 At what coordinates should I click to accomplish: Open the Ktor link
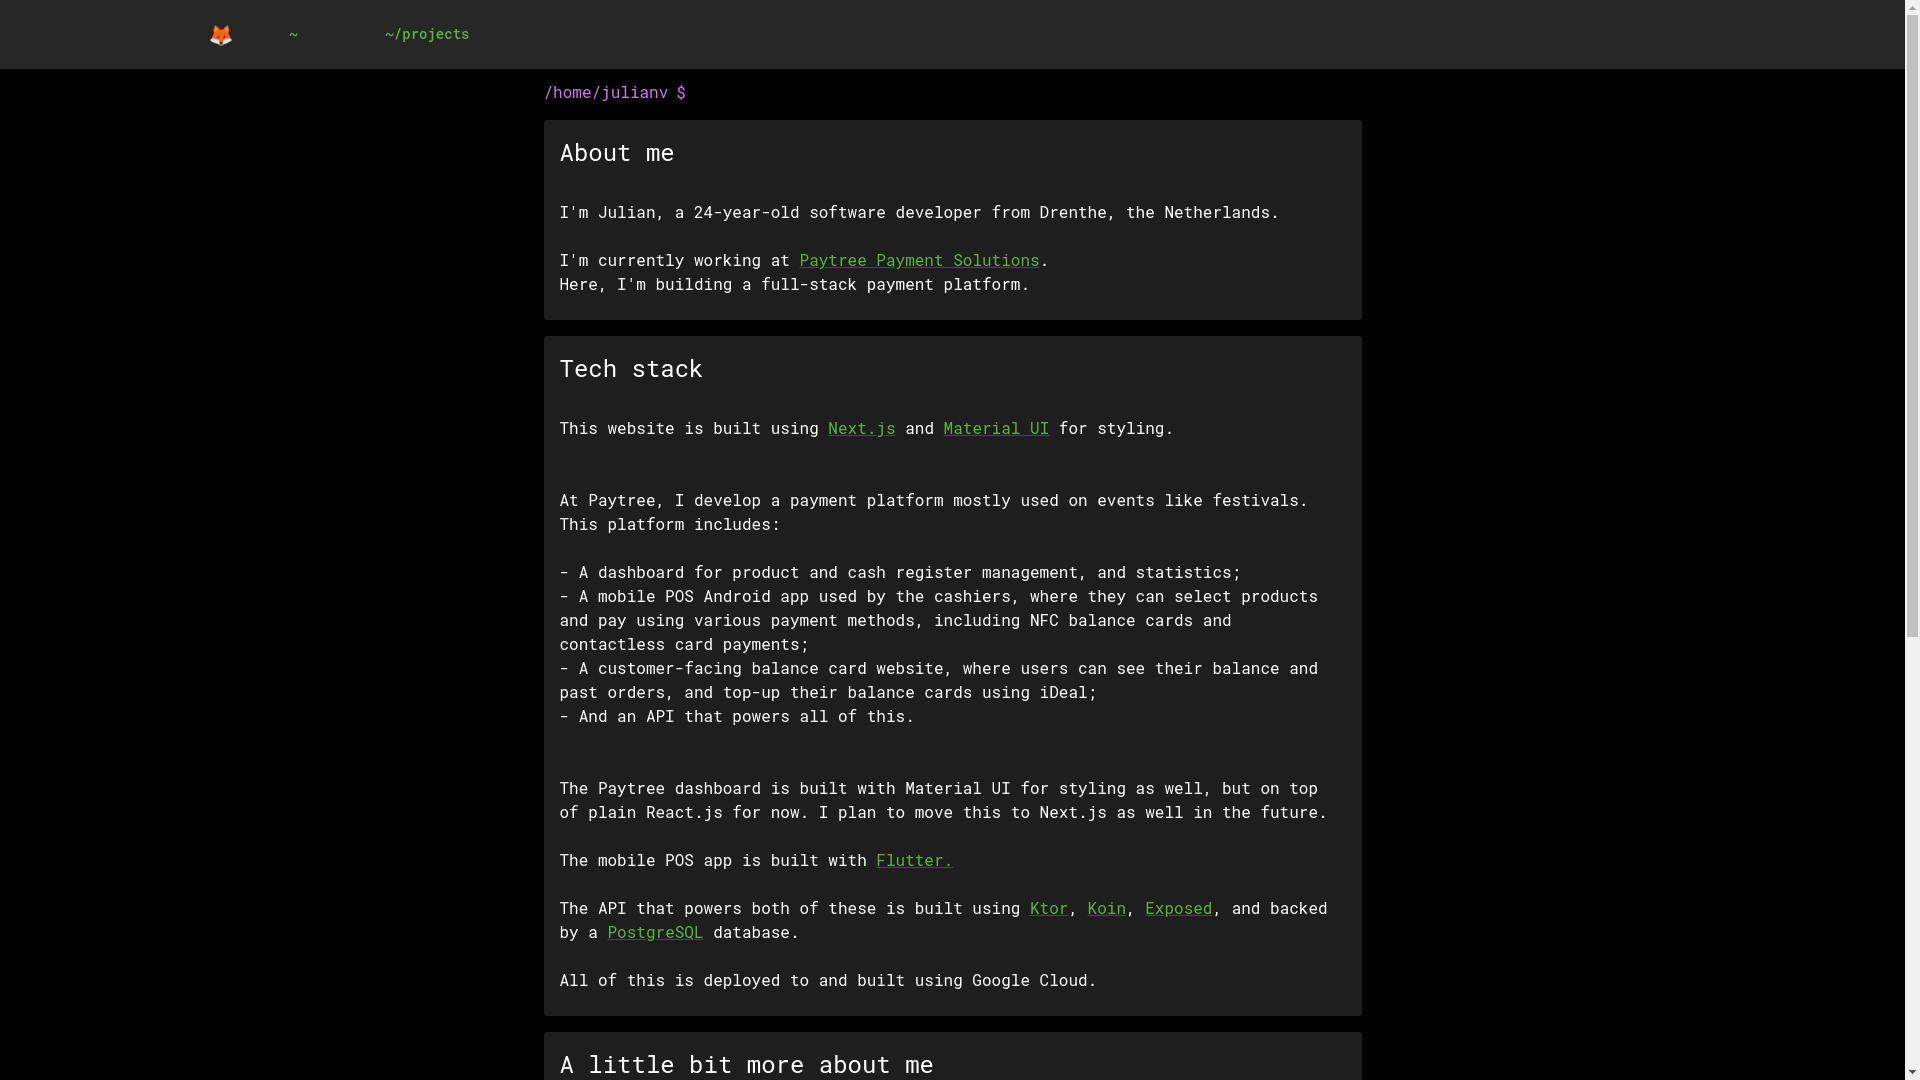pyautogui.click(x=1049, y=908)
